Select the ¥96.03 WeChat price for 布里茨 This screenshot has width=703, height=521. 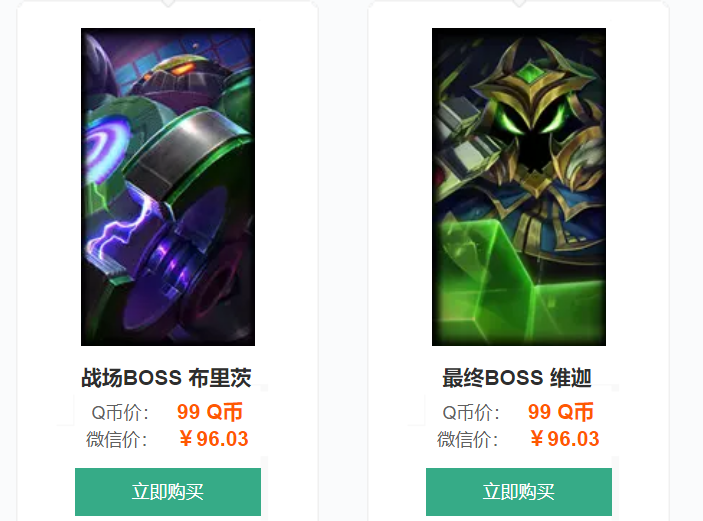click(213, 439)
